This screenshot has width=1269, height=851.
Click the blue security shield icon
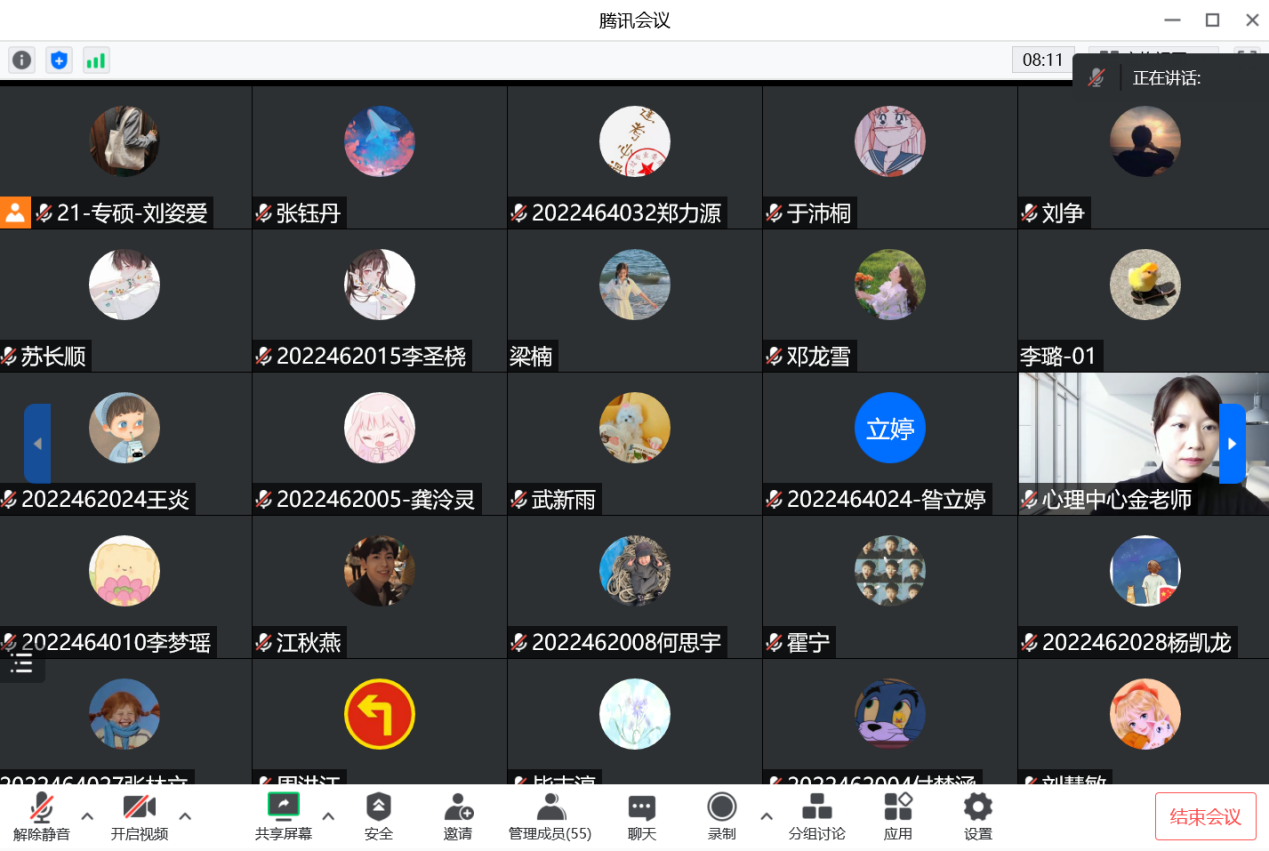pos(59,60)
